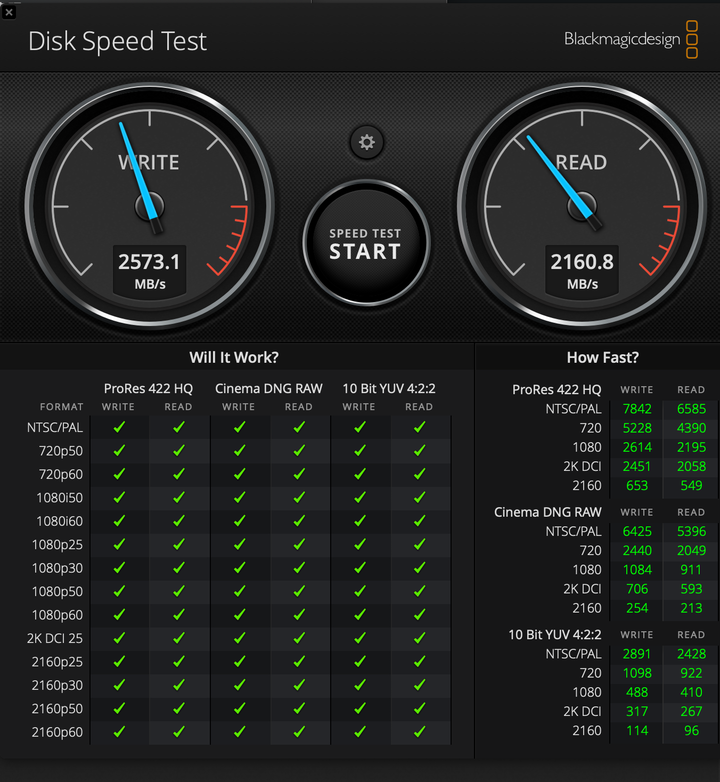This screenshot has width=720, height=782.
Task: Click Cinema DNG 2160 write value 254
Action: (x=637, y=608)
